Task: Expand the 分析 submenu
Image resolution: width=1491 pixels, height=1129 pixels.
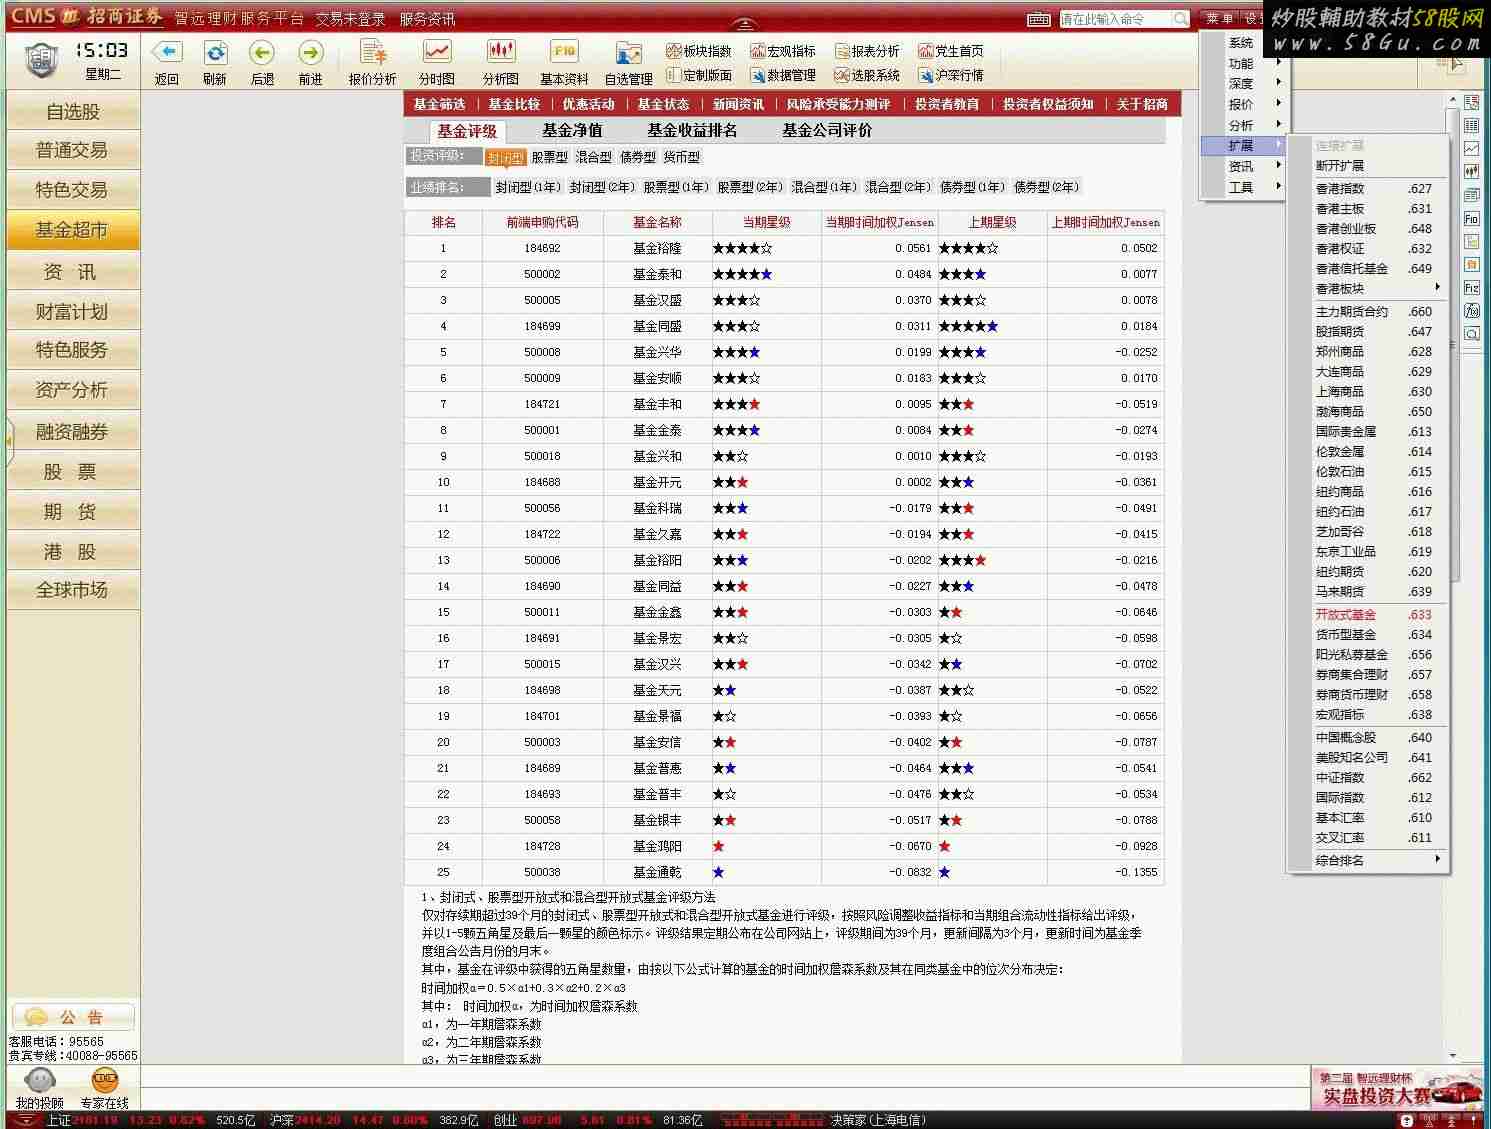Action: pos(1243,125)
